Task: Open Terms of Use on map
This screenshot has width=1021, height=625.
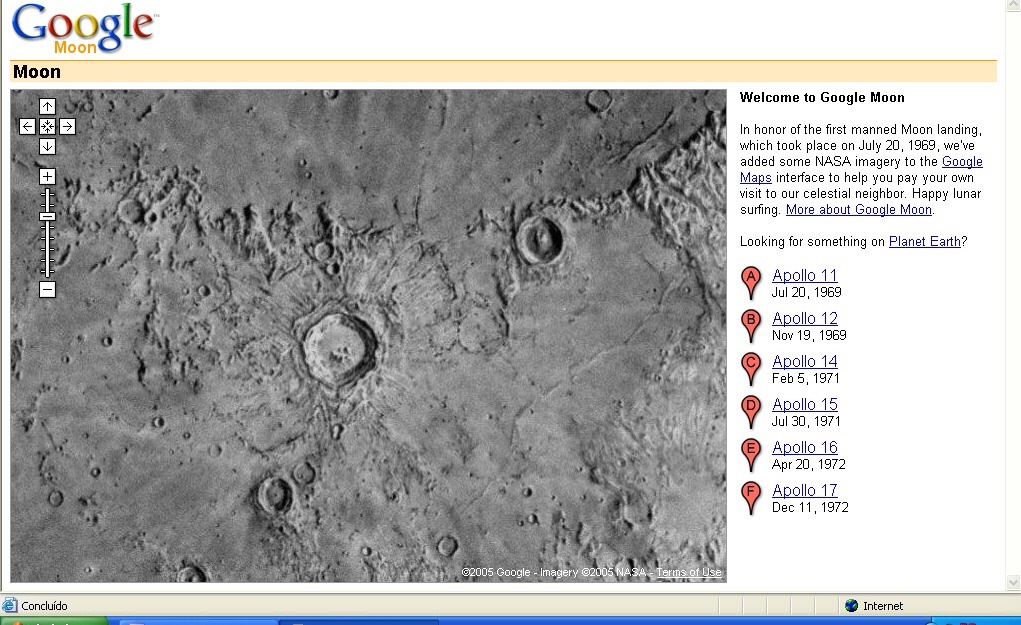Action: coord(688,572)
